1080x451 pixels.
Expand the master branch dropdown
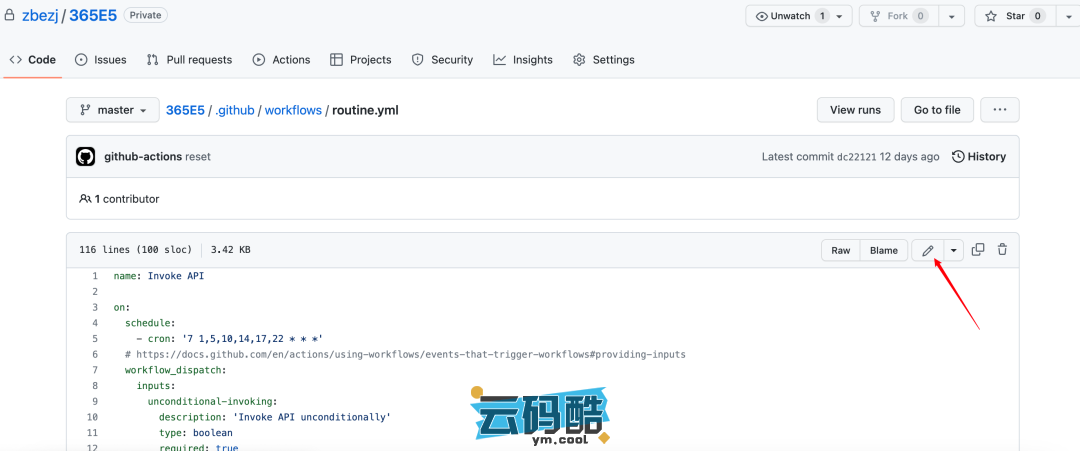click(112, 110)
